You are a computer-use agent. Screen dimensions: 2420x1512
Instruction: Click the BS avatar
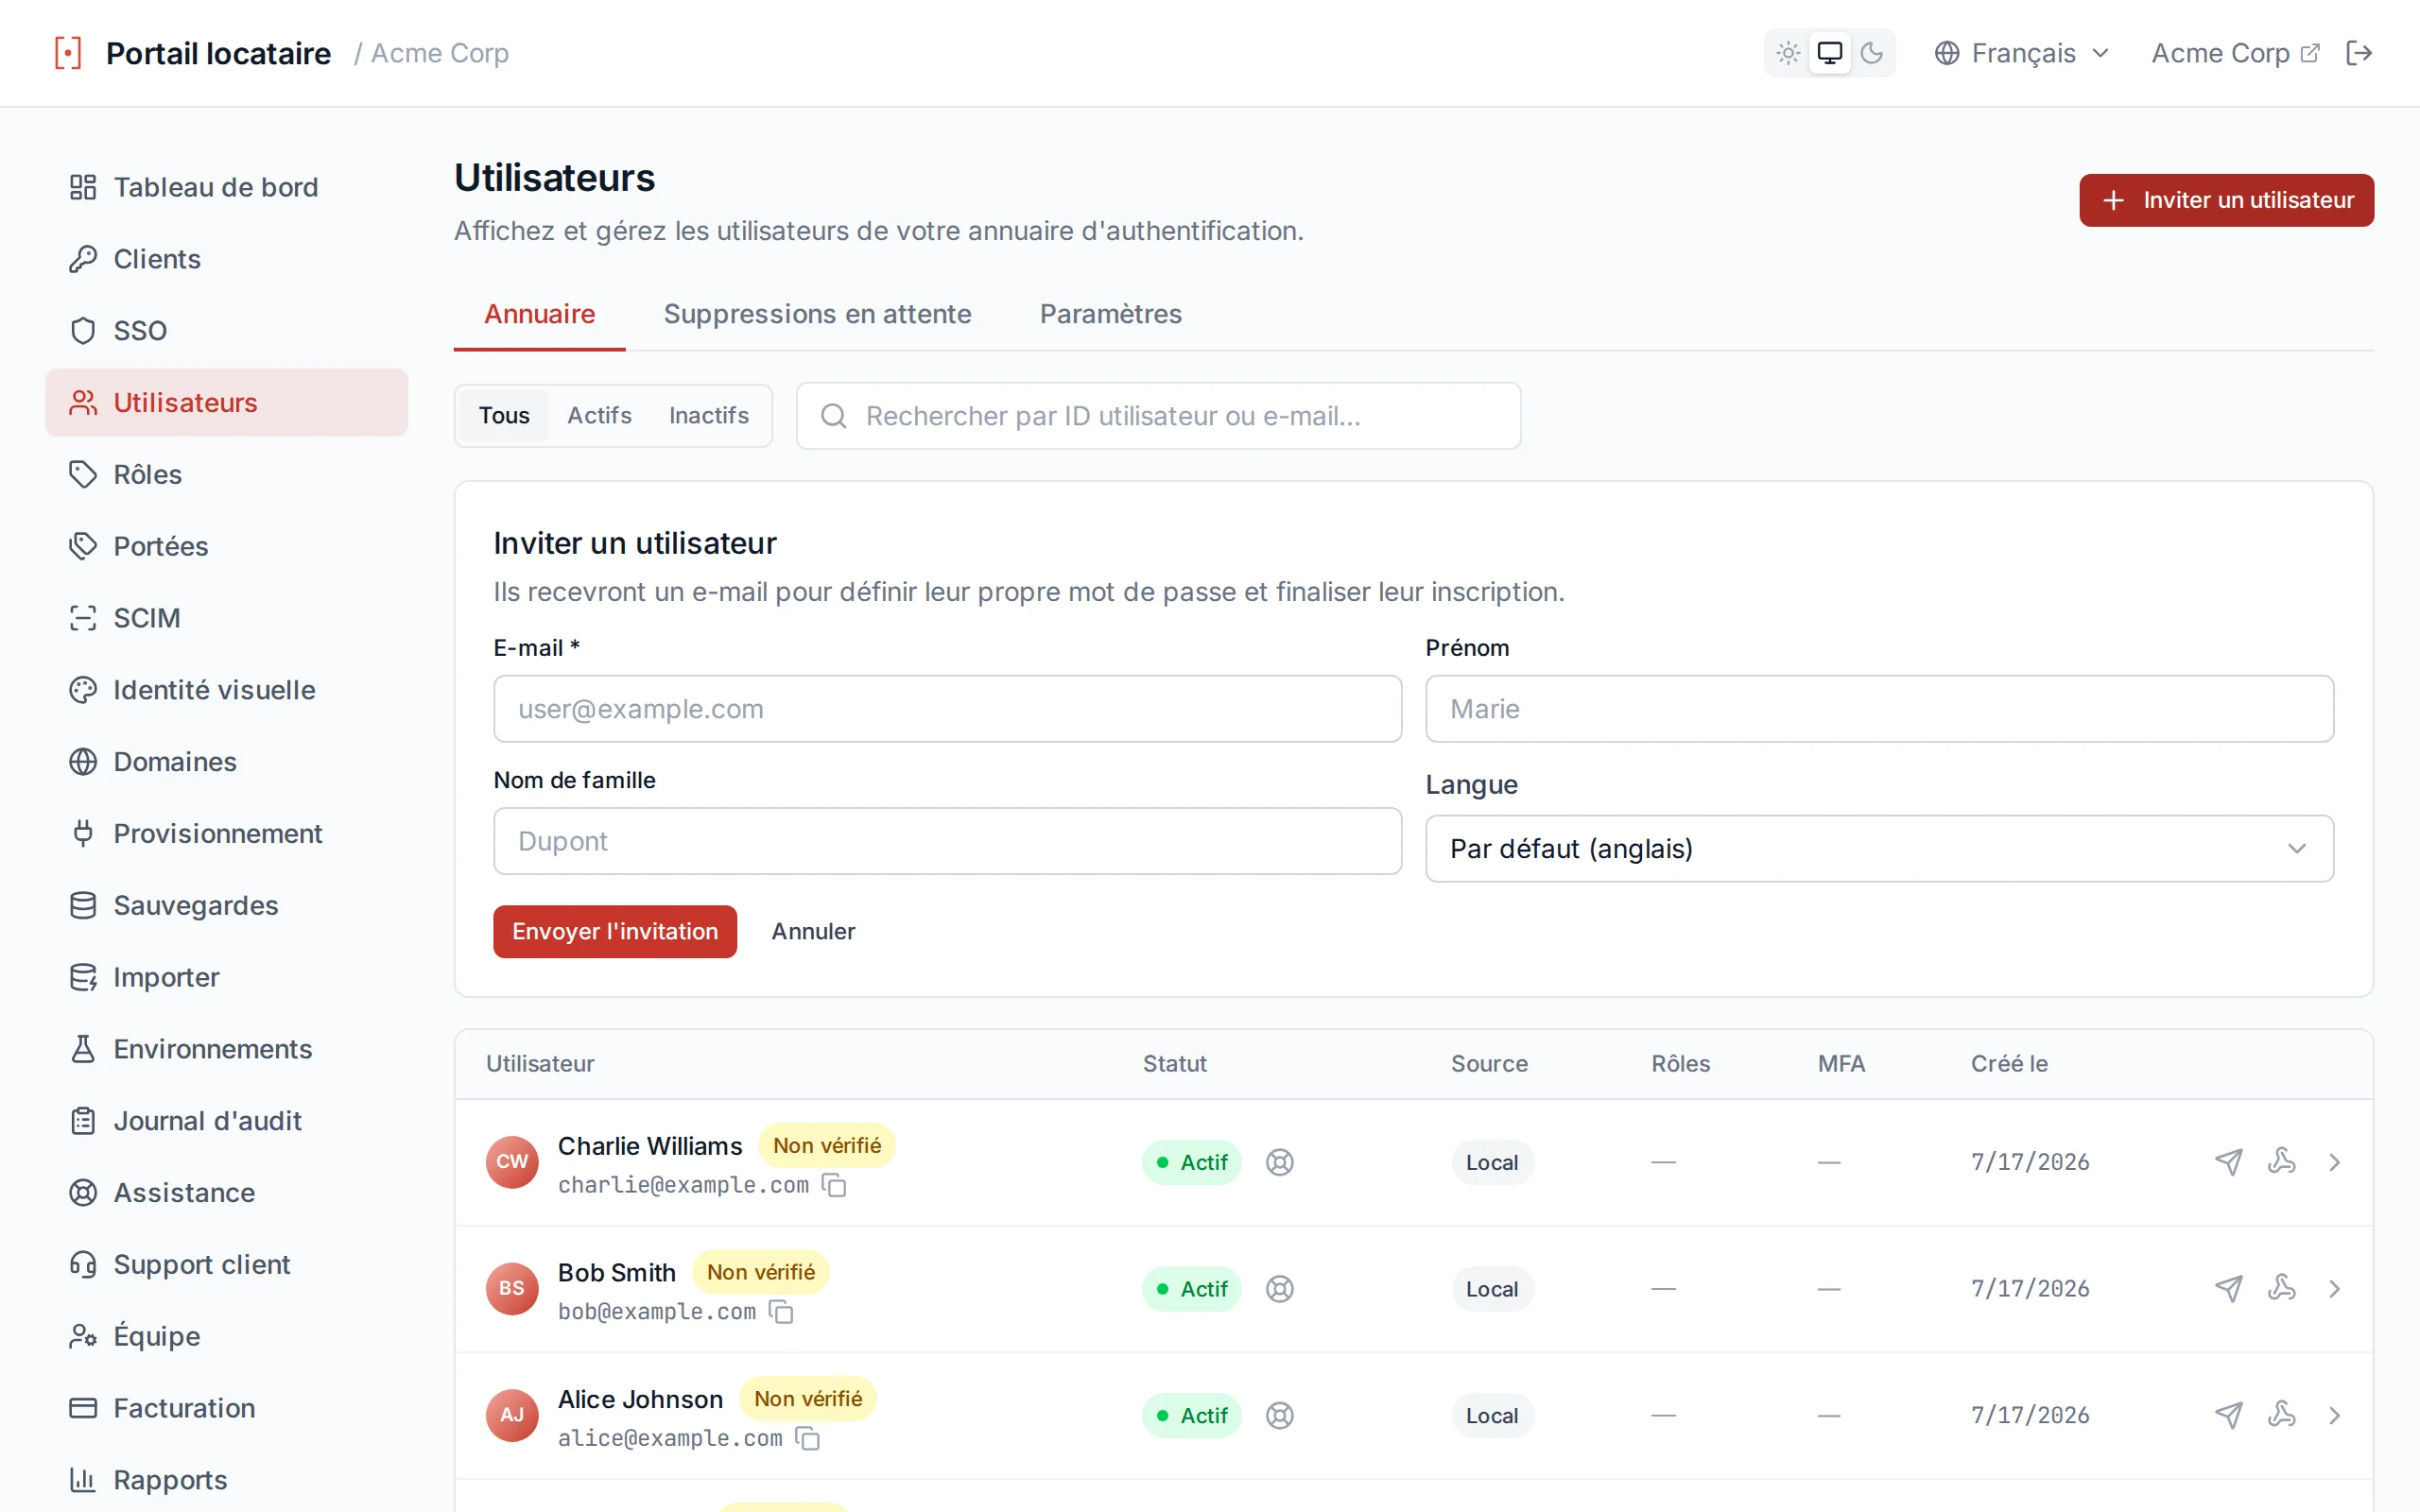(512, 1289)
